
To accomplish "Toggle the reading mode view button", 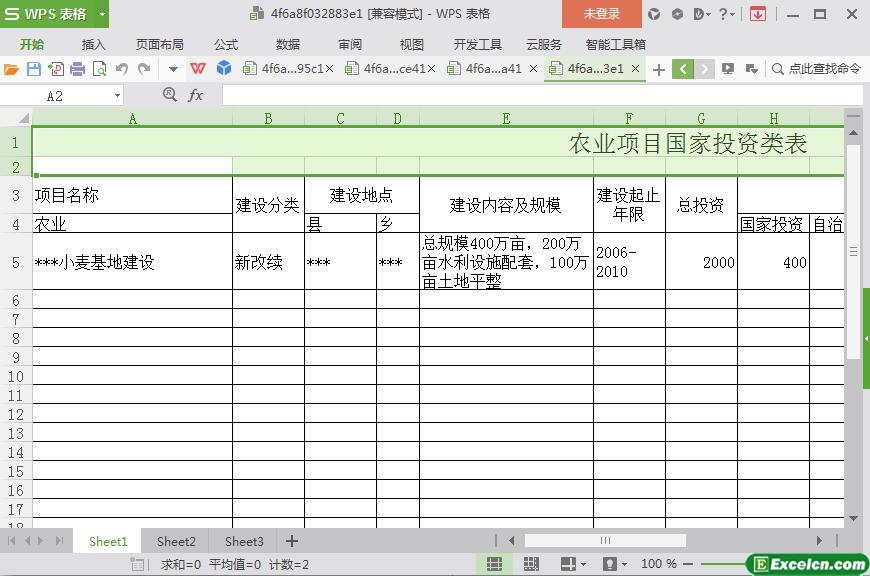I will [x=568, y=564].
